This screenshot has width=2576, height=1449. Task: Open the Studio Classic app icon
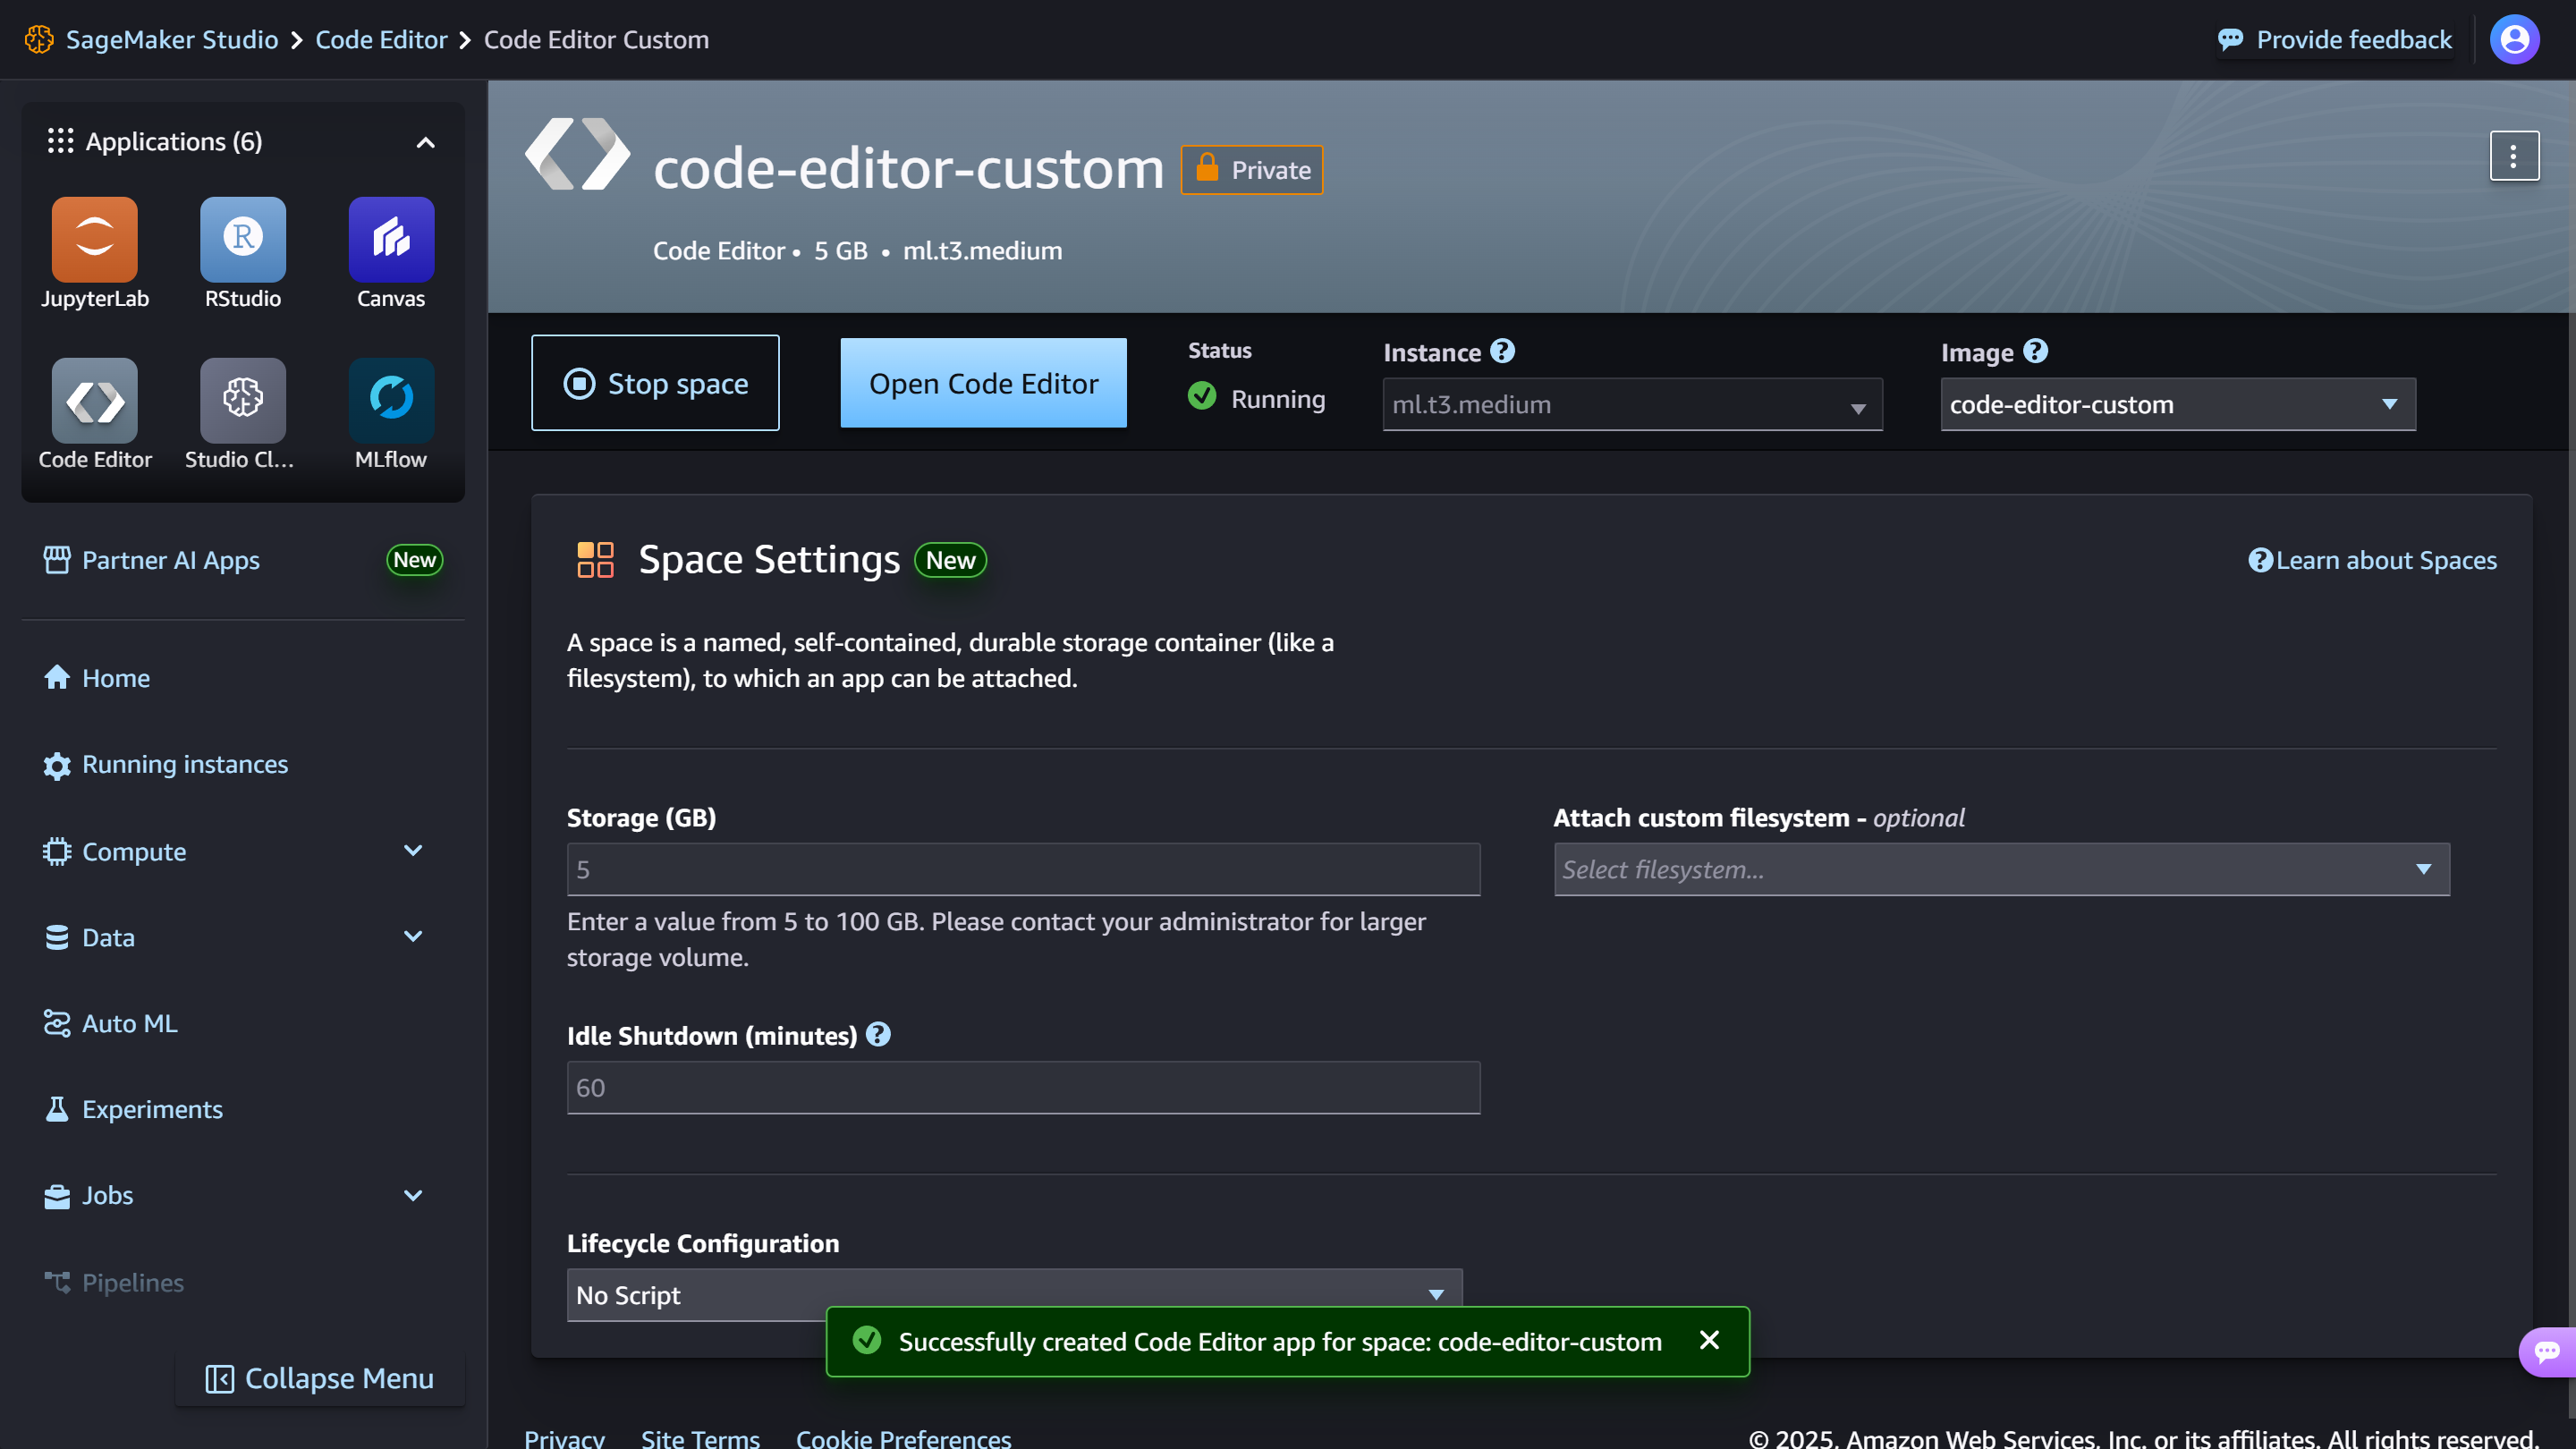[x=242, y=401]
